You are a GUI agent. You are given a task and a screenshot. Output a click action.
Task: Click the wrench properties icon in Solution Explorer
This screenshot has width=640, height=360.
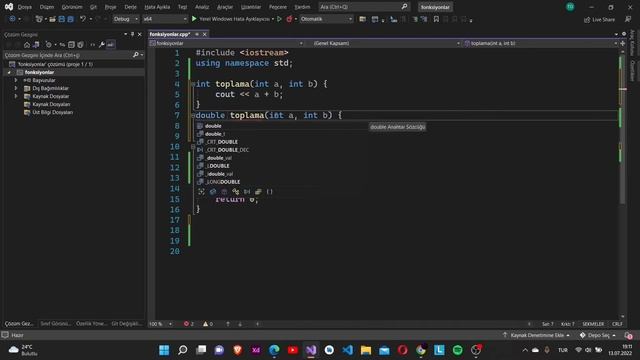coord(101,44)
